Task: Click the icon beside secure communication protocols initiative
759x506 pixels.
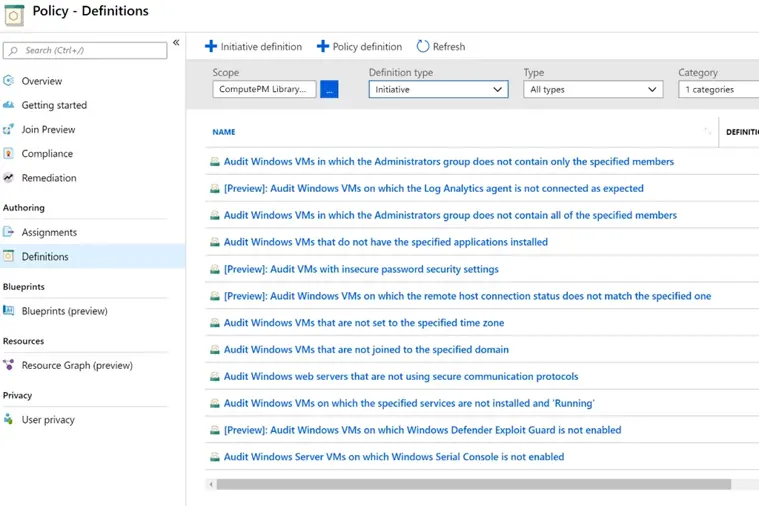Action: click(214, 377)
